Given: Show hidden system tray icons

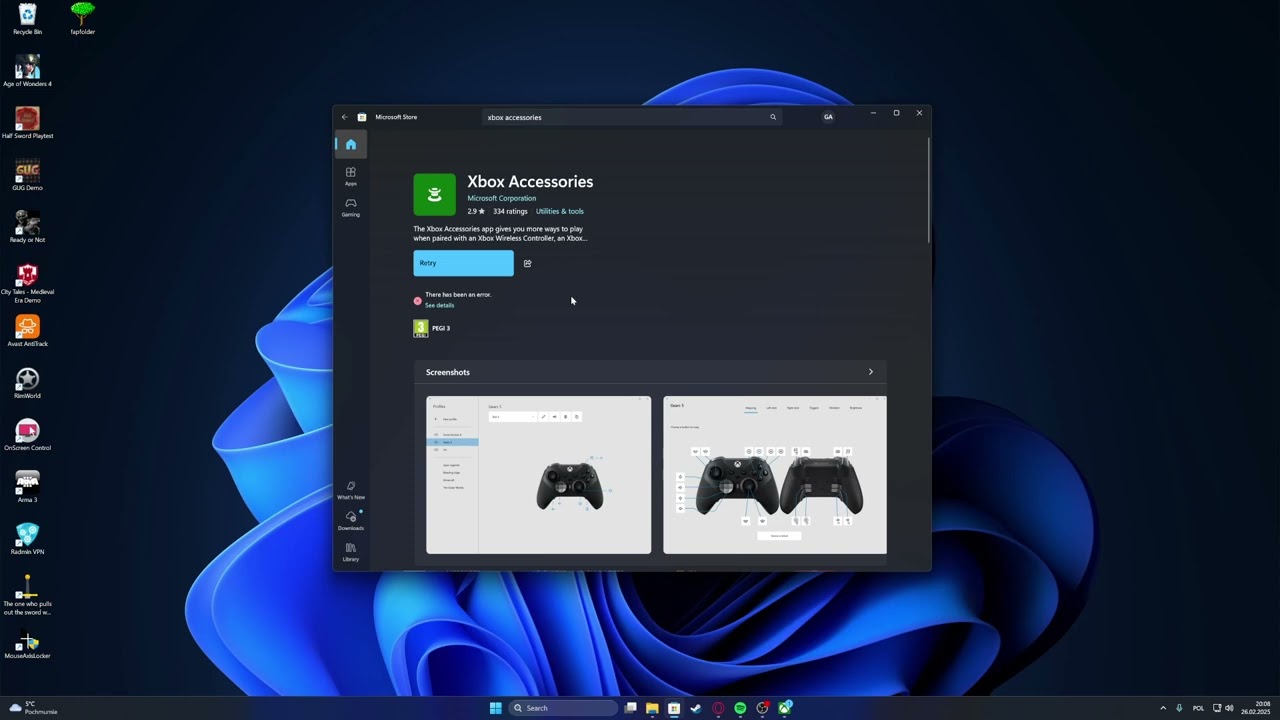Looking at the screenshot, I should pyautogui.click(x=1162, y=708).
